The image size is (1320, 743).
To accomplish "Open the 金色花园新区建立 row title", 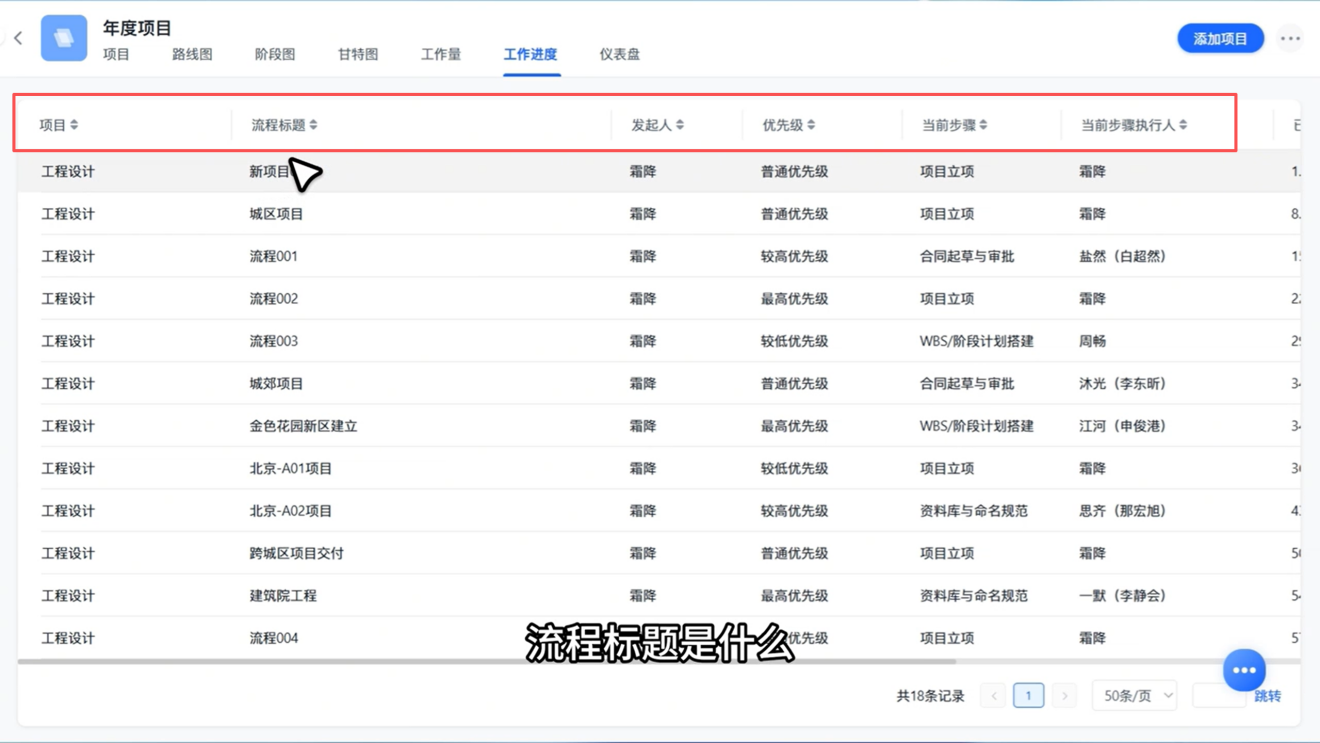I will (x=303, y=426).
